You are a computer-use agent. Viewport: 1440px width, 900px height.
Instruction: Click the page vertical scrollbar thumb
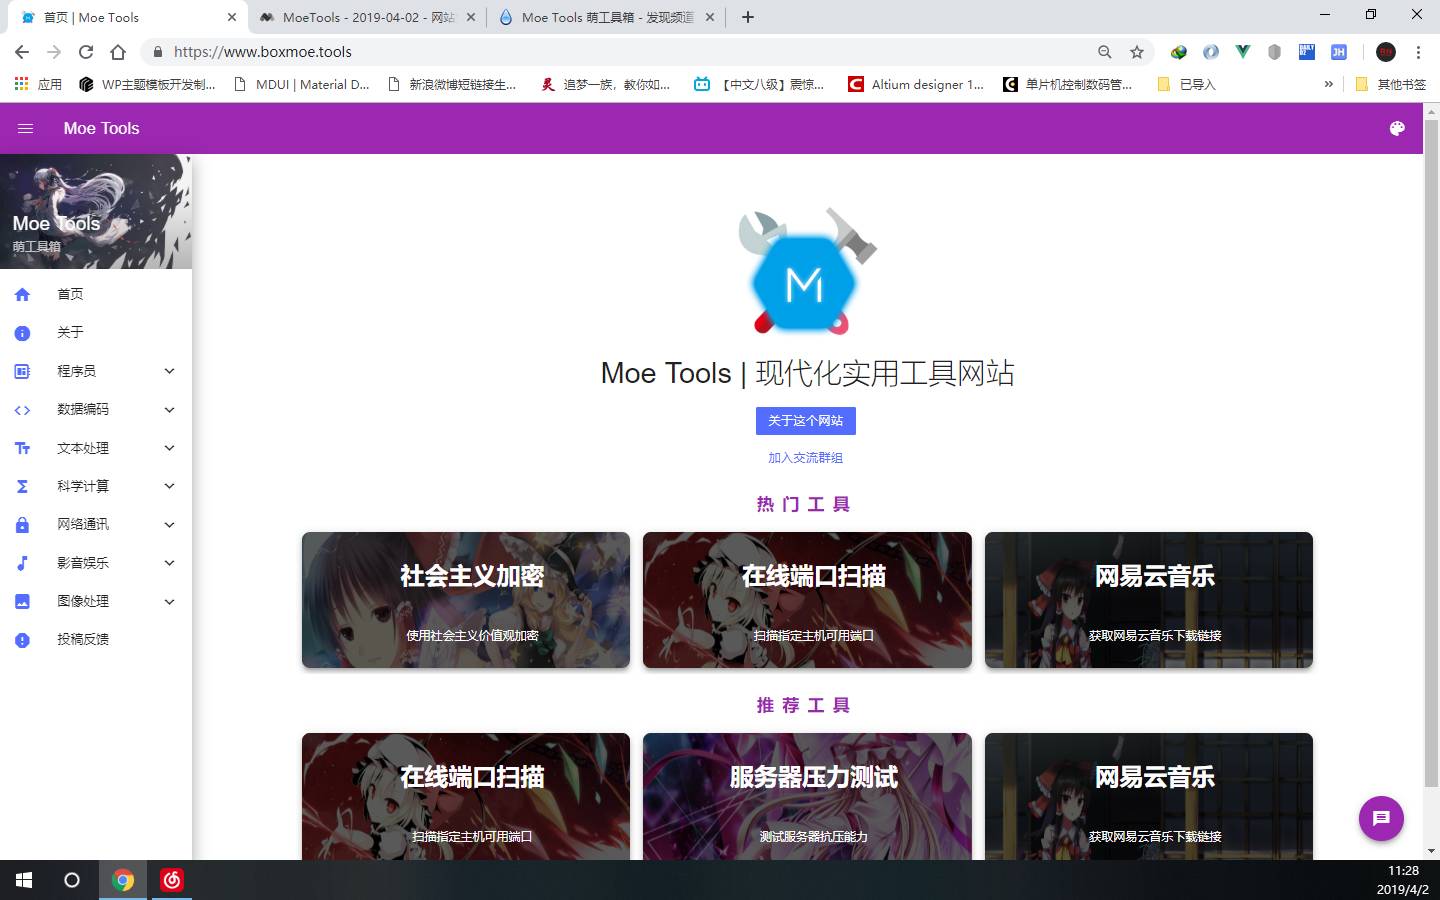point(1431,452)
